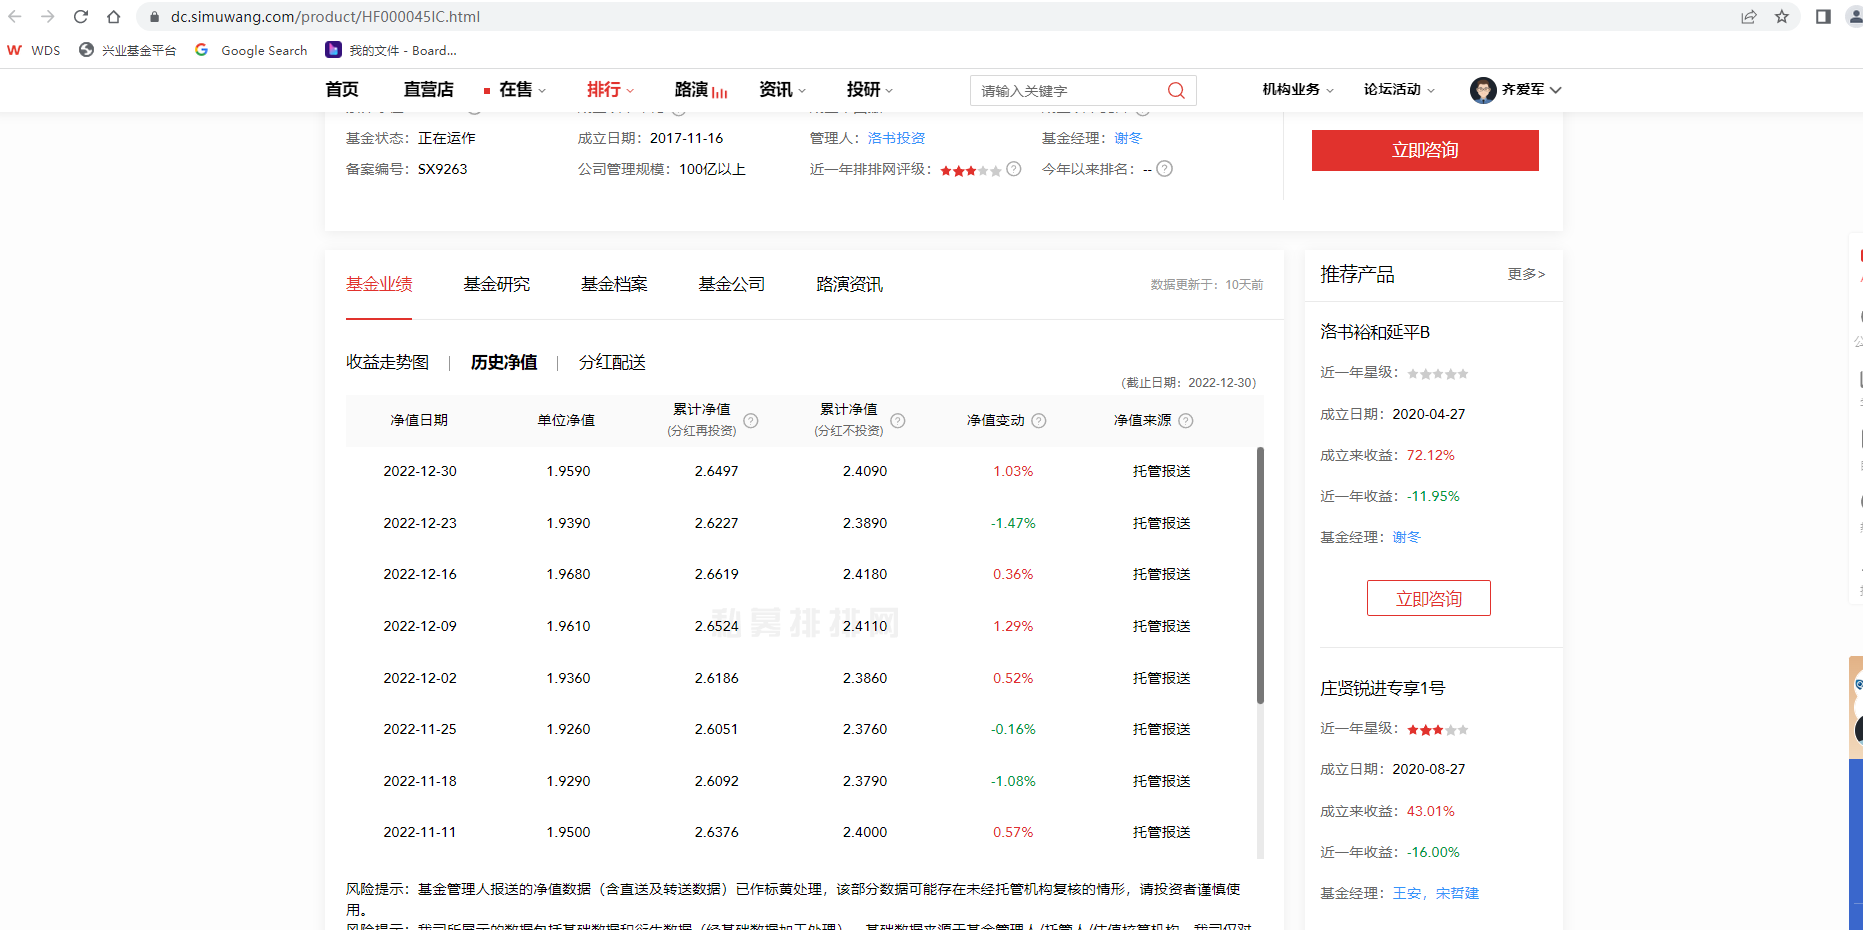The width and height of the screenshot is (1863, 930).
Task: Click help icon beside 净值变动 column
Action: coord(1039,421)
